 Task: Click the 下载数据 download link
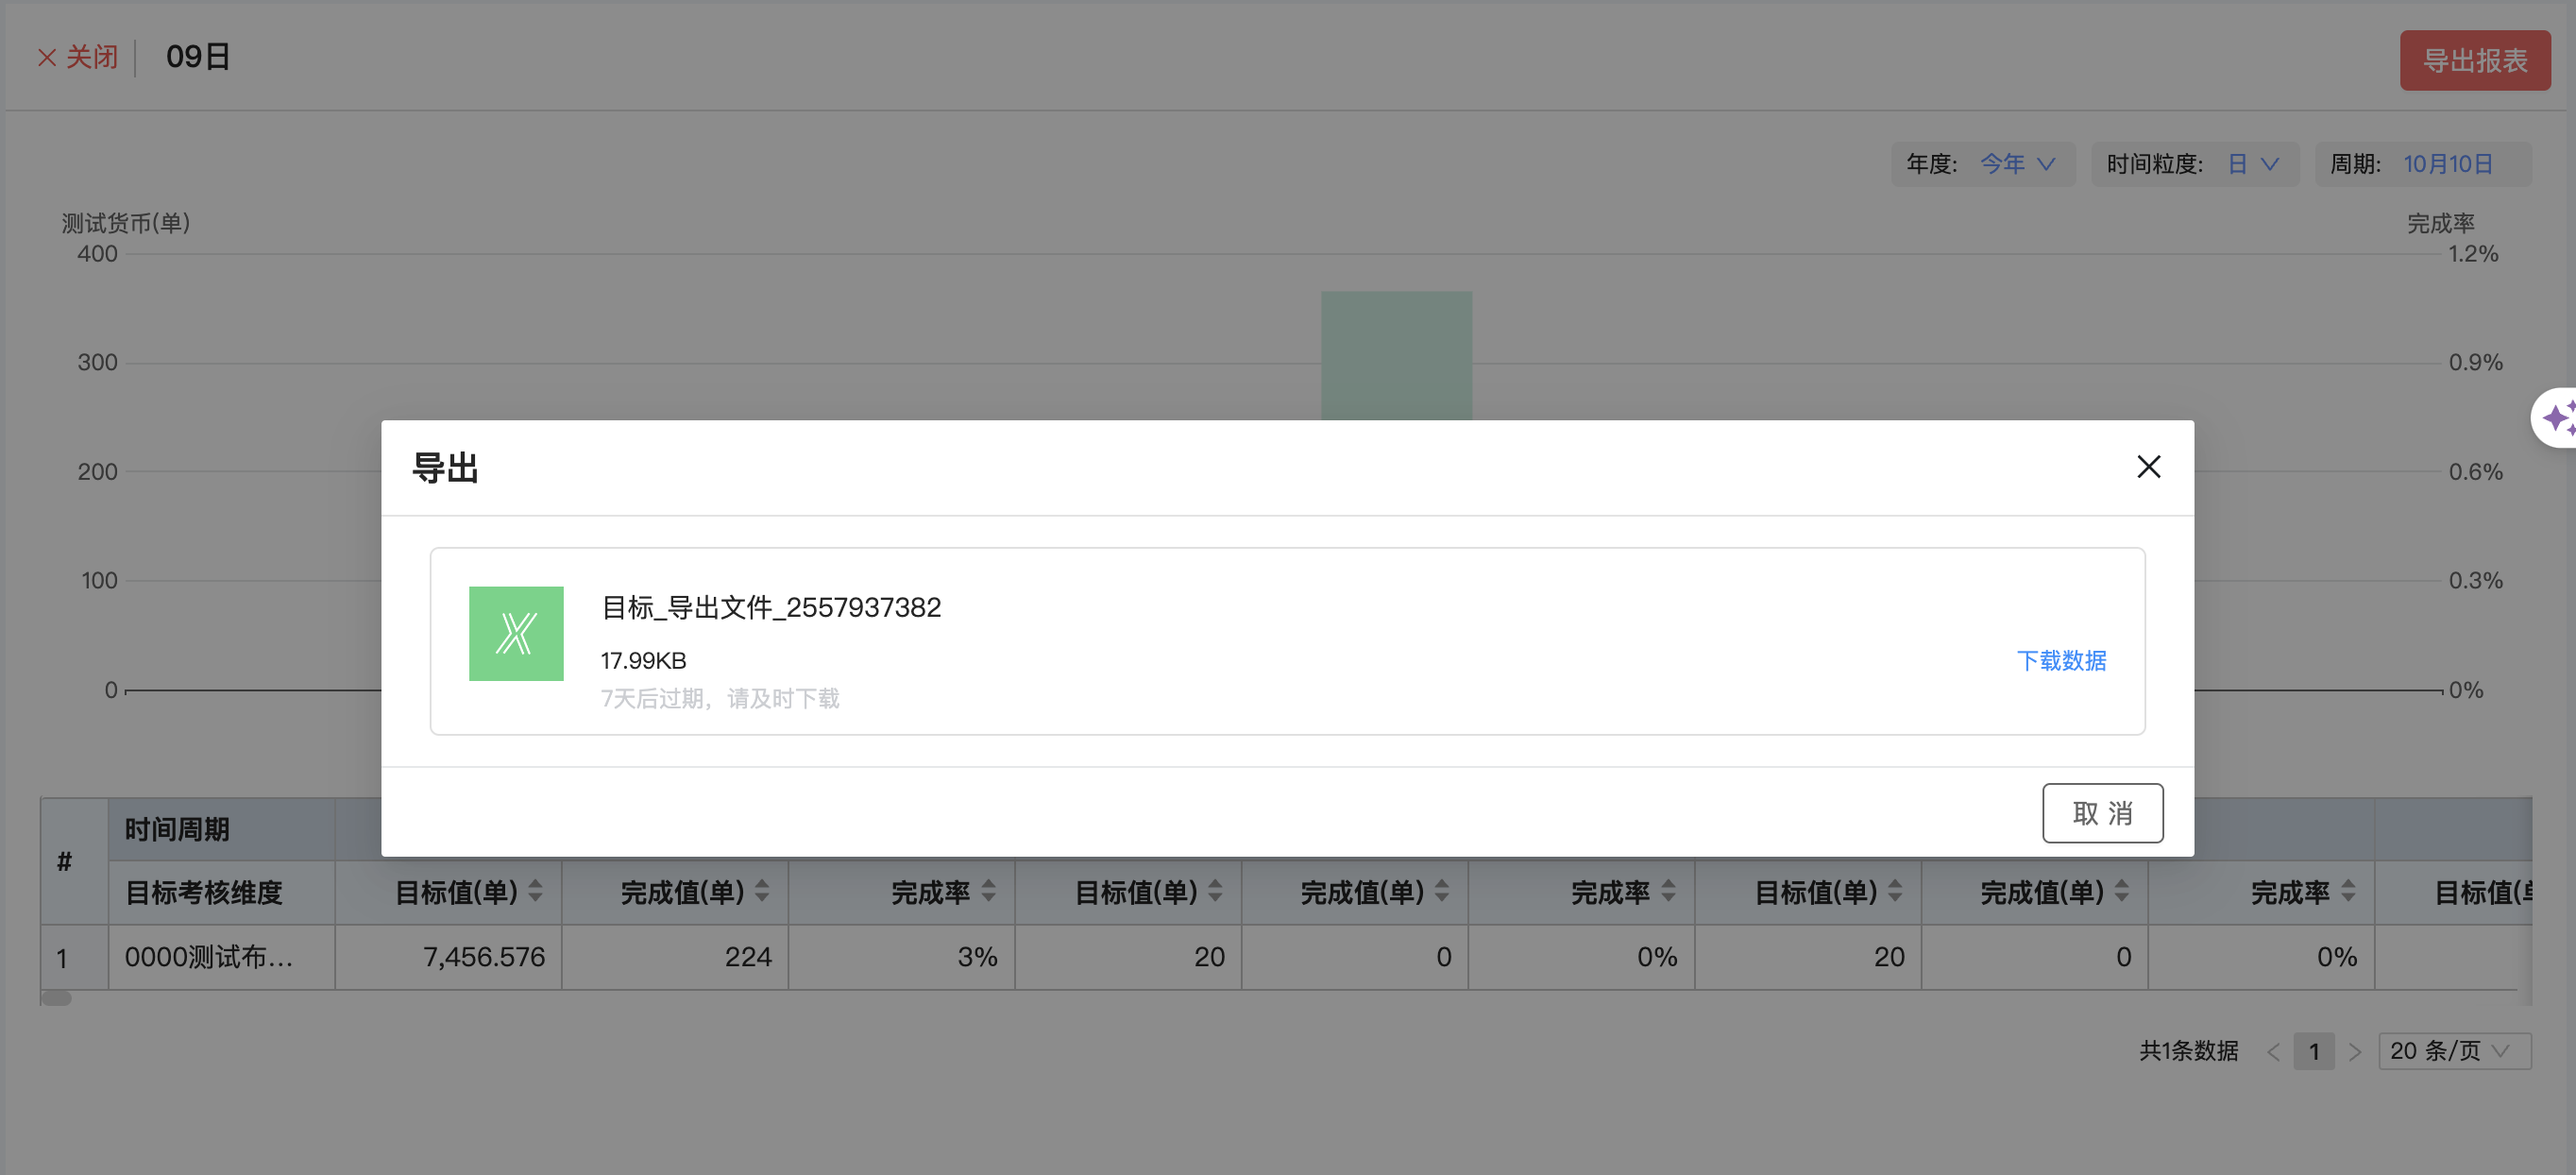2060,660
